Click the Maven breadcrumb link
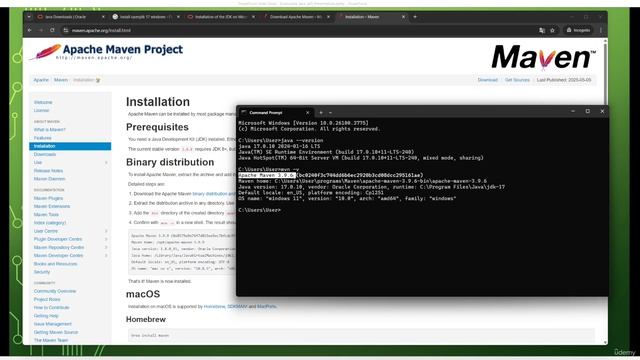The width and height of the screenshot is (640, 360). pos(61,80)
